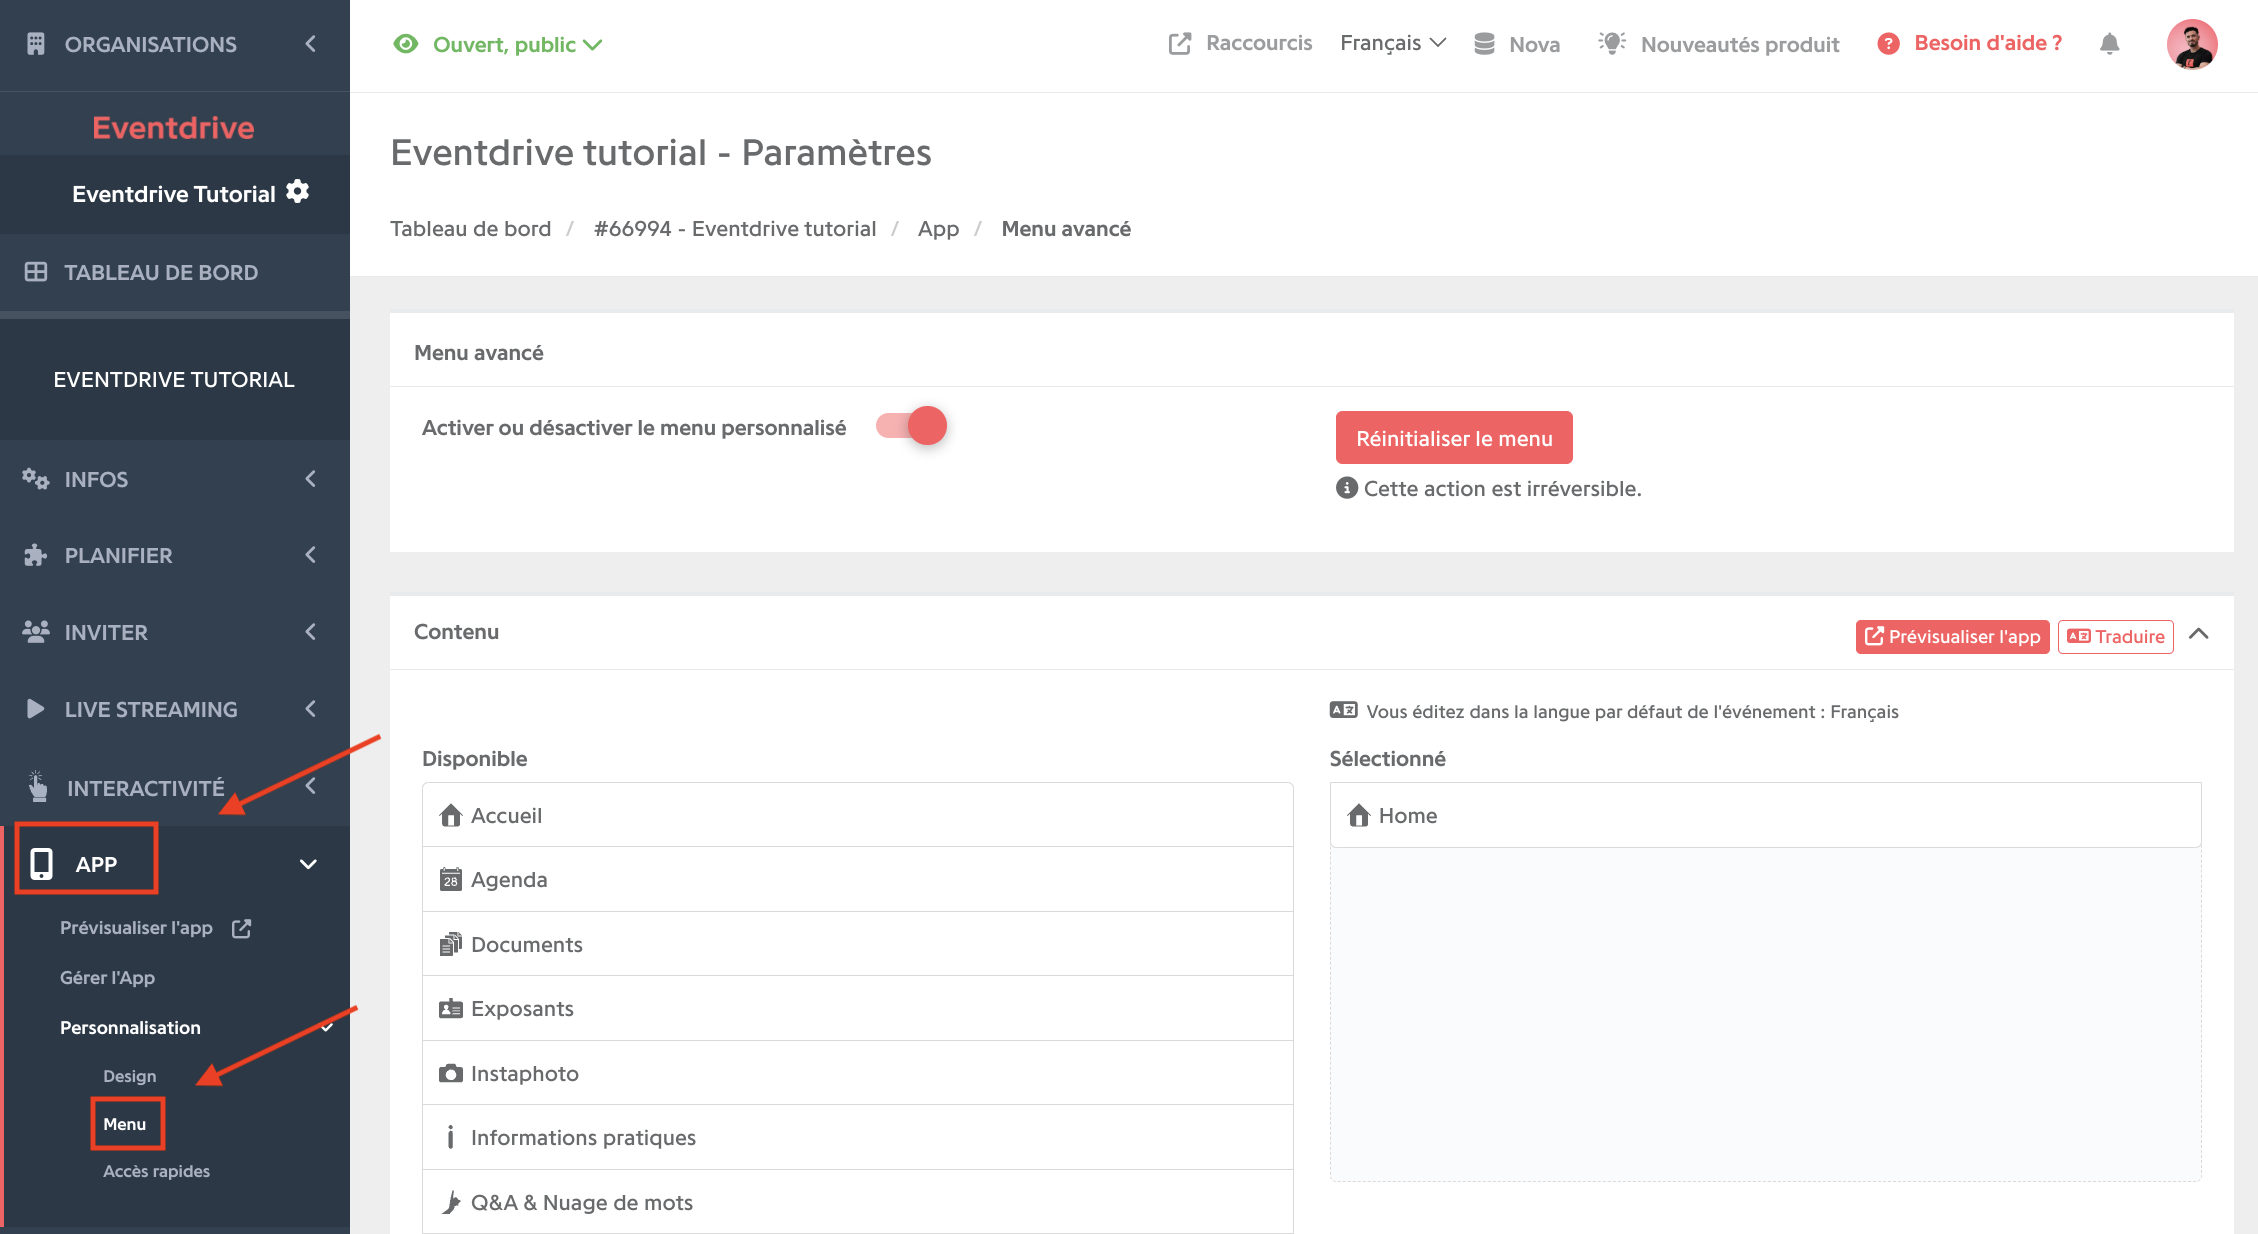Select the Home item in Sélectionné

[1765, 815]
